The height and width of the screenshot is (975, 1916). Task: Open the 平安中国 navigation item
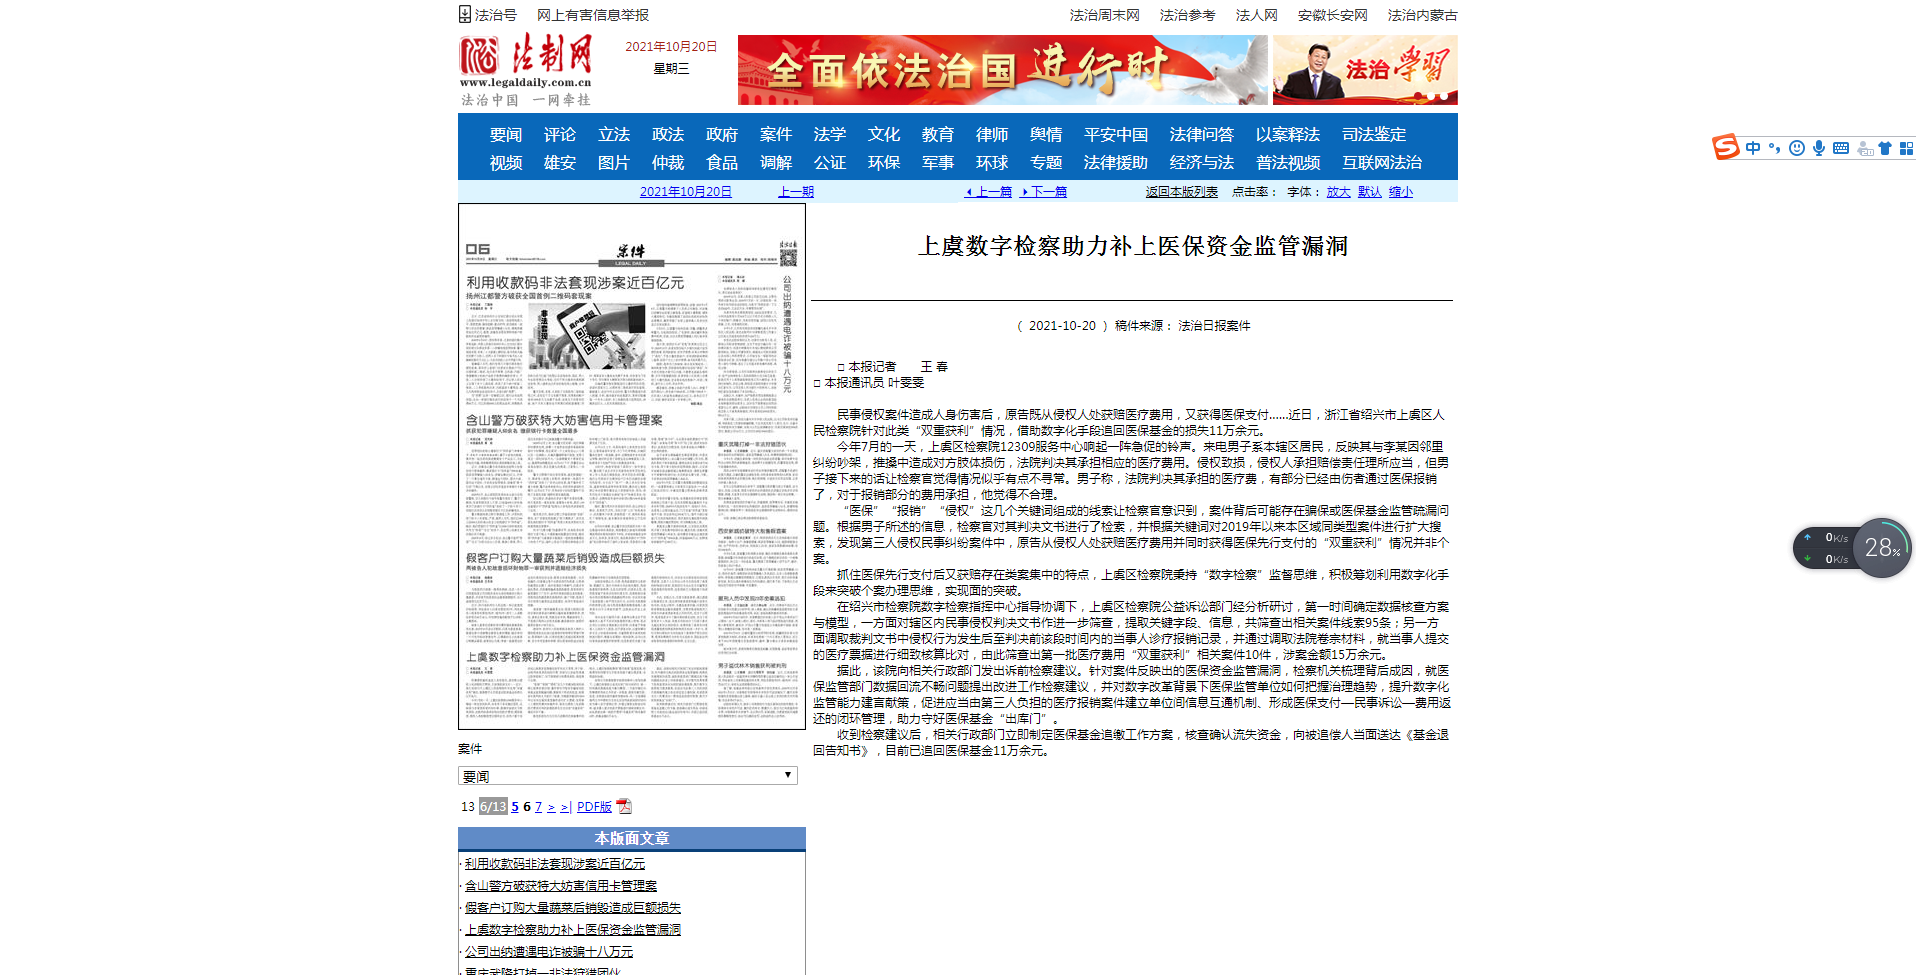coord(1116,134)
